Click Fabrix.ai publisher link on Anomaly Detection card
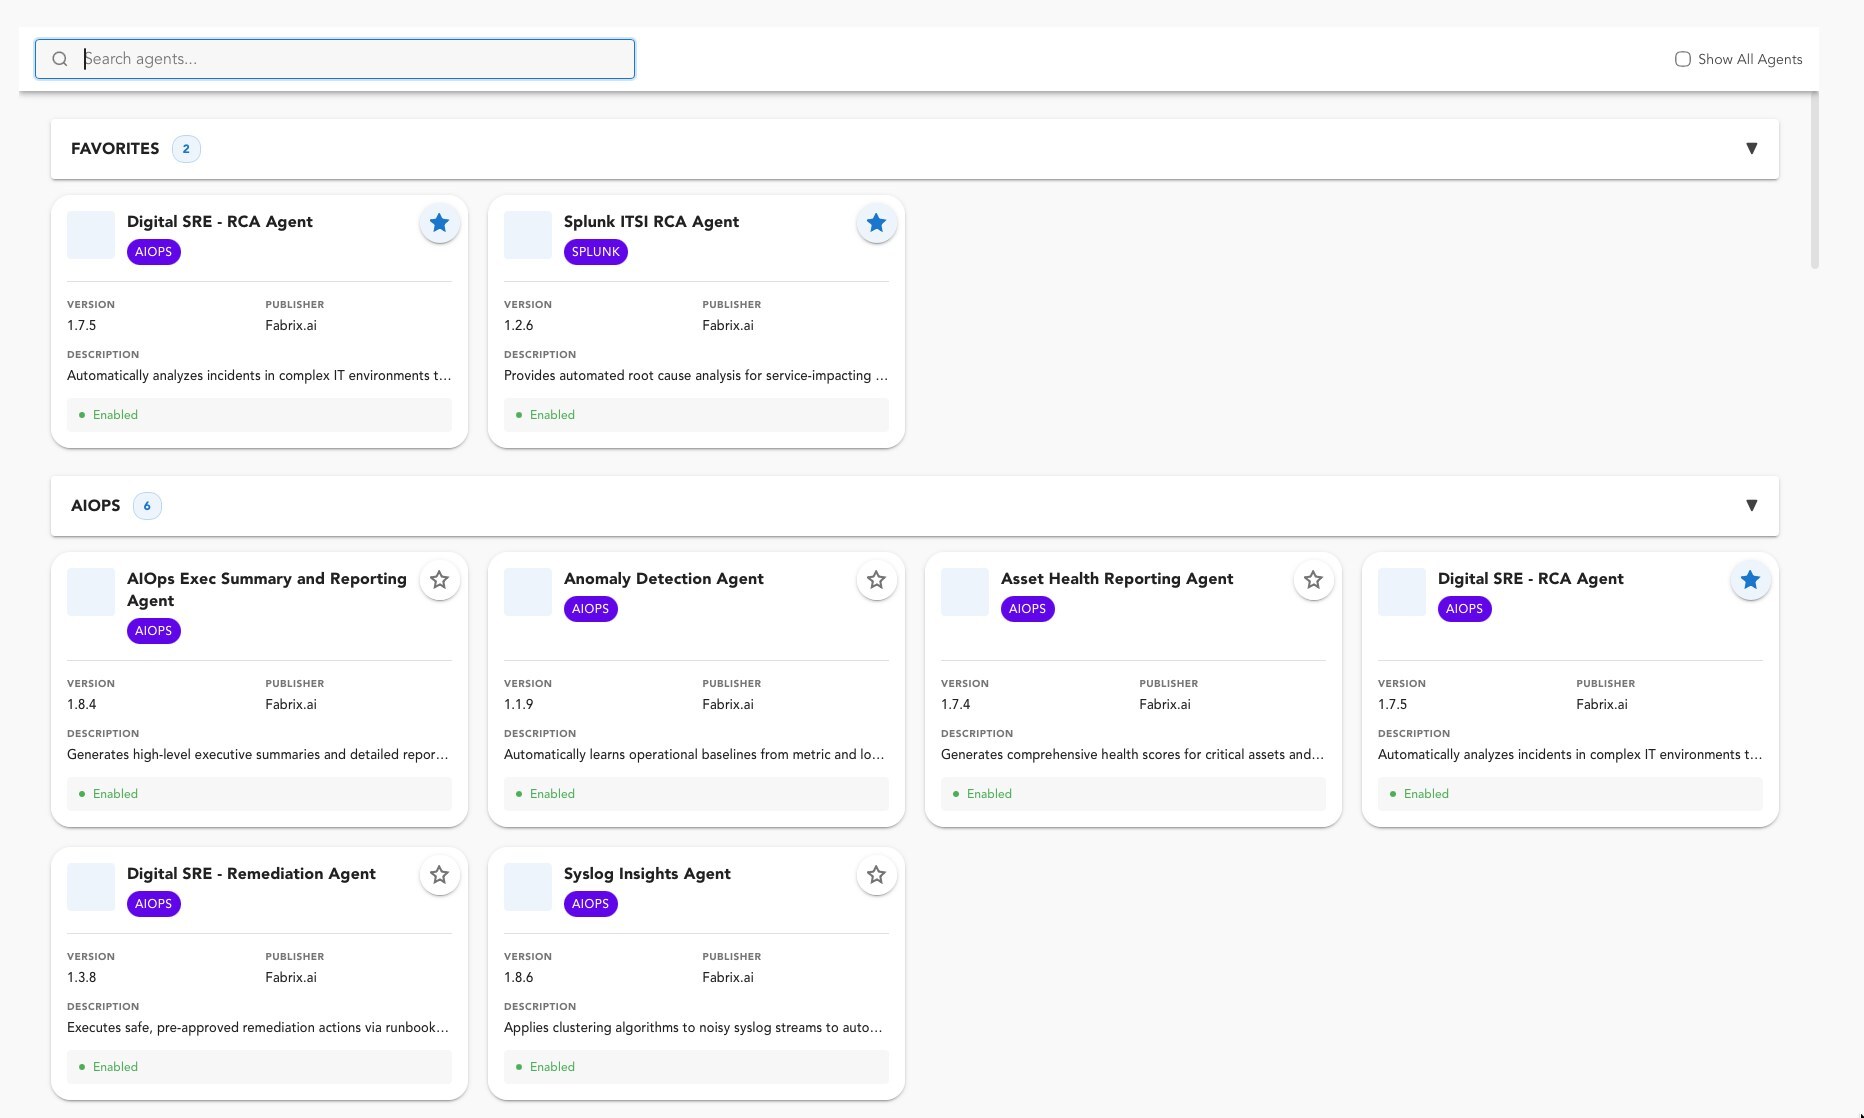Screen dimensions: 1864x1118 click(728, 704)
